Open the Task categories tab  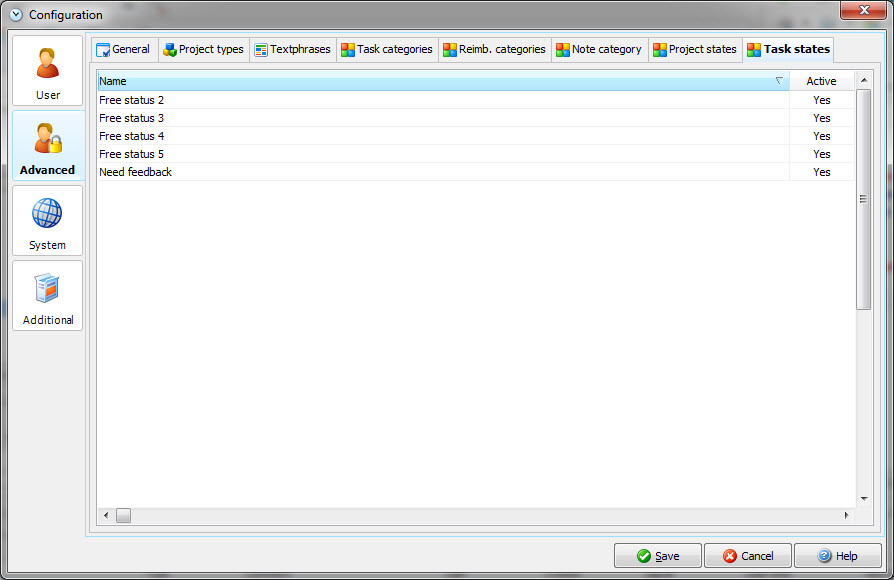click(387, 49)
